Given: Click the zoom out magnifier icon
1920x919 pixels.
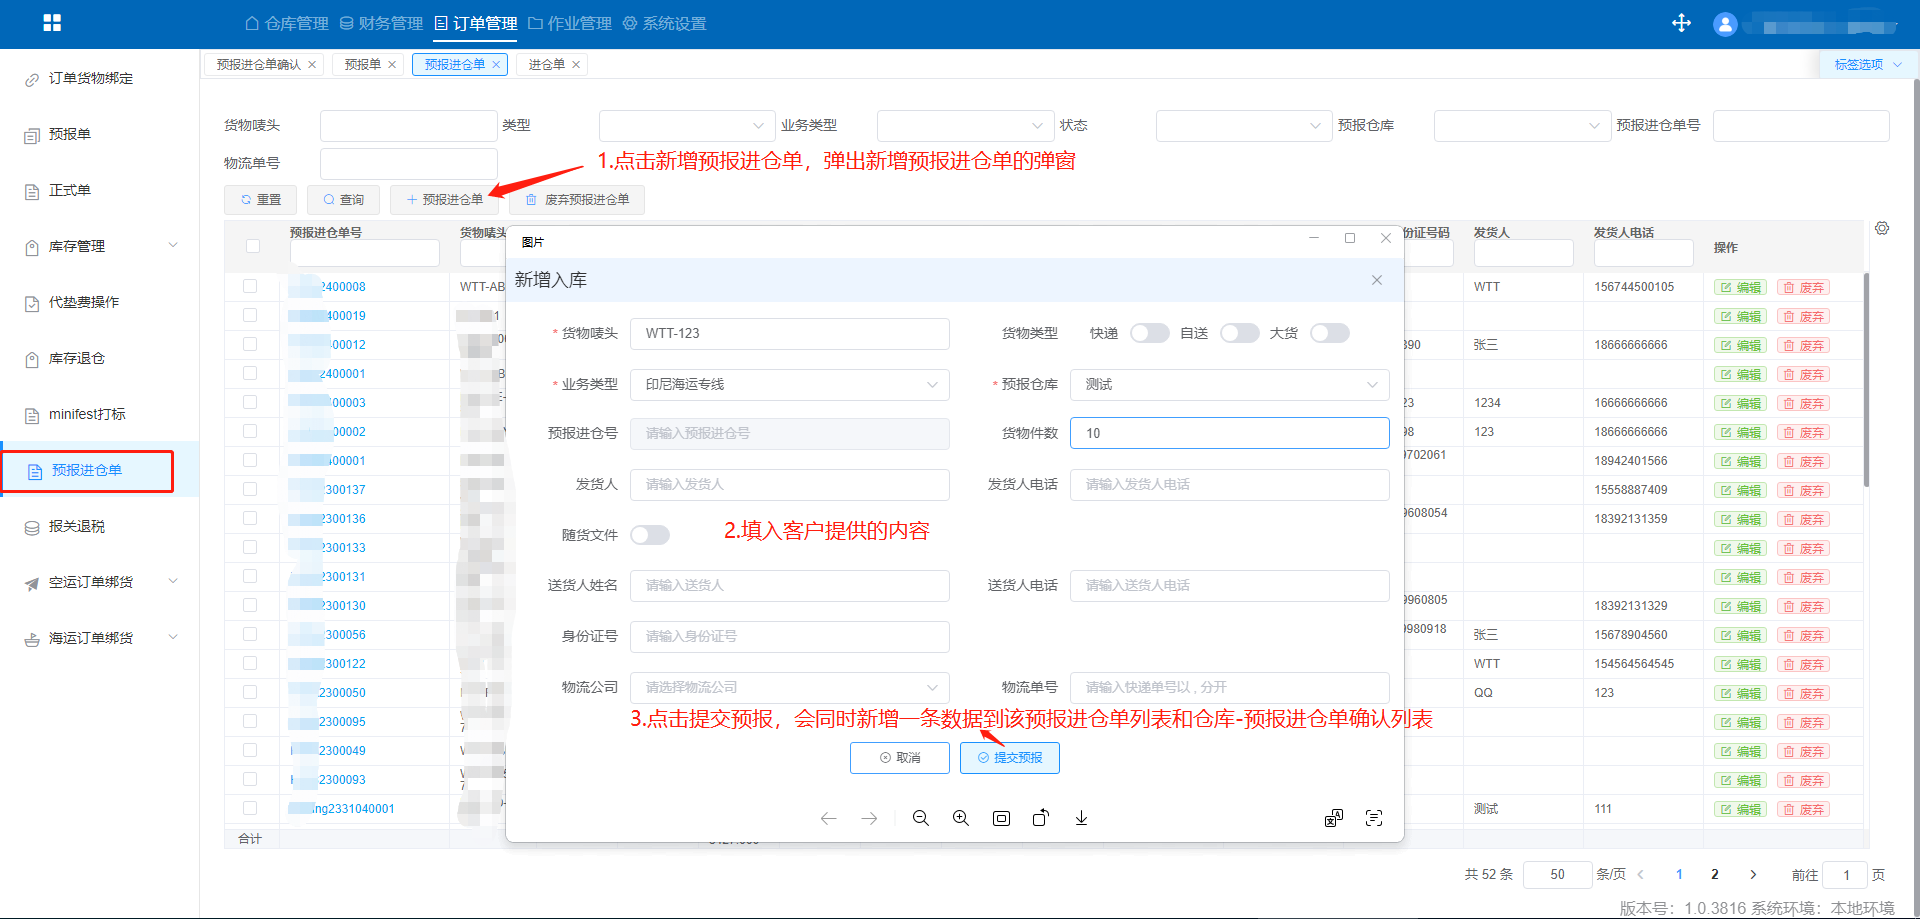Looking at the screenshot, I should (920, 818).
